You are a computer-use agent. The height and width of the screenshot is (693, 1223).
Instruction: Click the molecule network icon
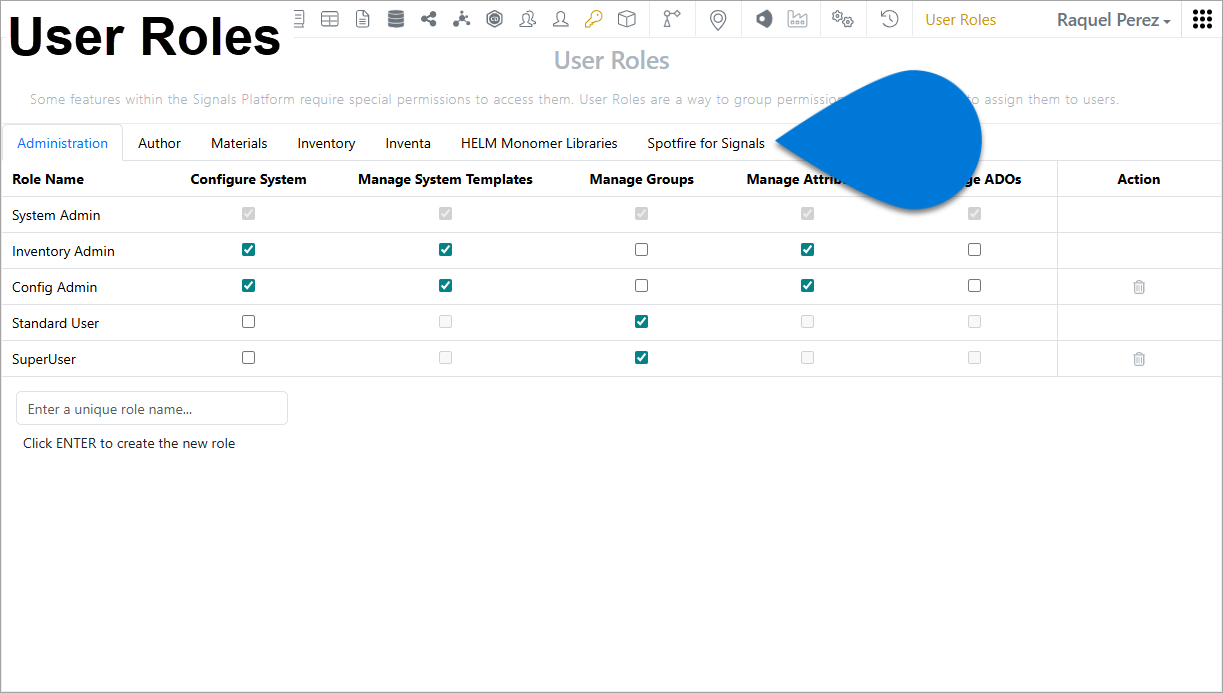pyautogui.click(x=461, y=19)
